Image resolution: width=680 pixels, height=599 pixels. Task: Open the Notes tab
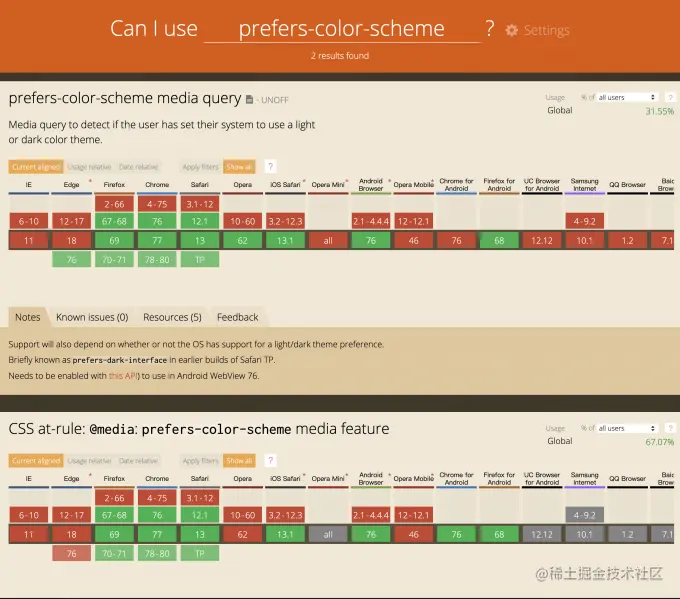(28, 317)
